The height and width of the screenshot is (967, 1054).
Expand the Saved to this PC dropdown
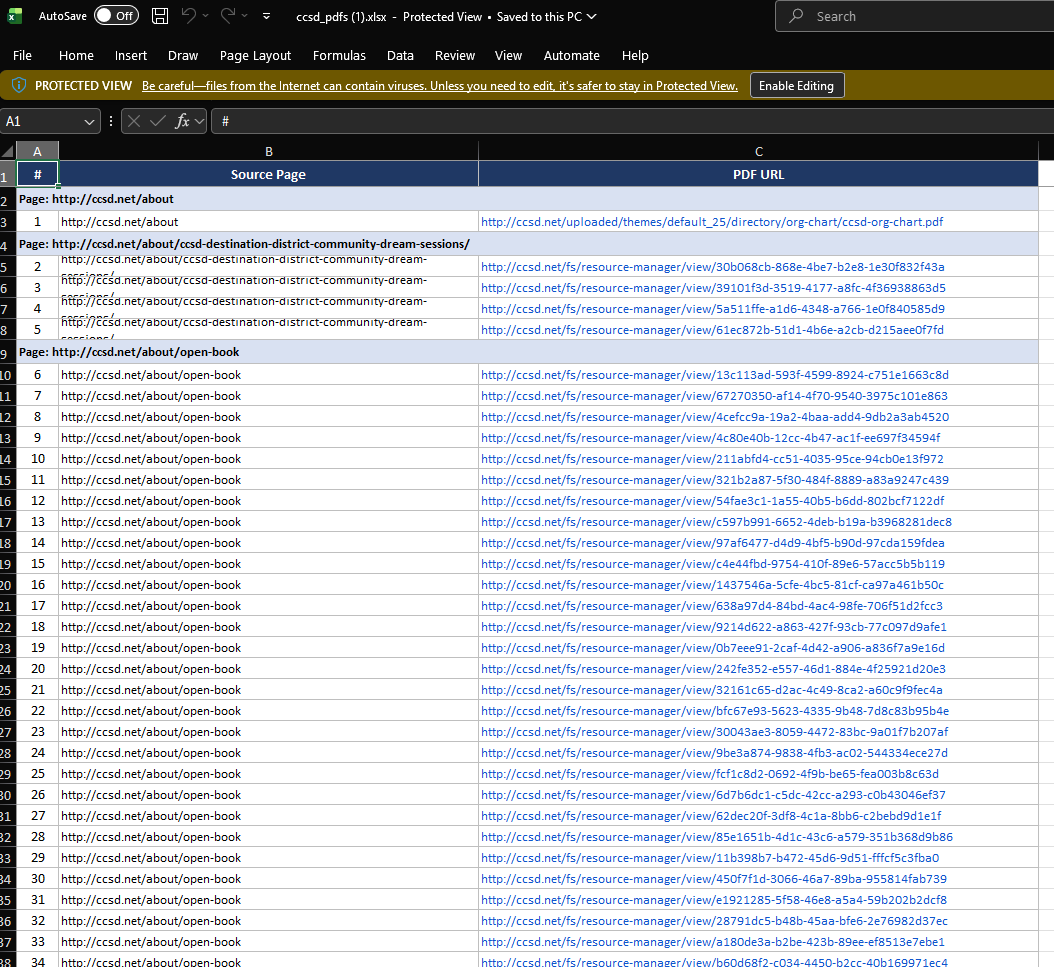click(x=592, y=16)
